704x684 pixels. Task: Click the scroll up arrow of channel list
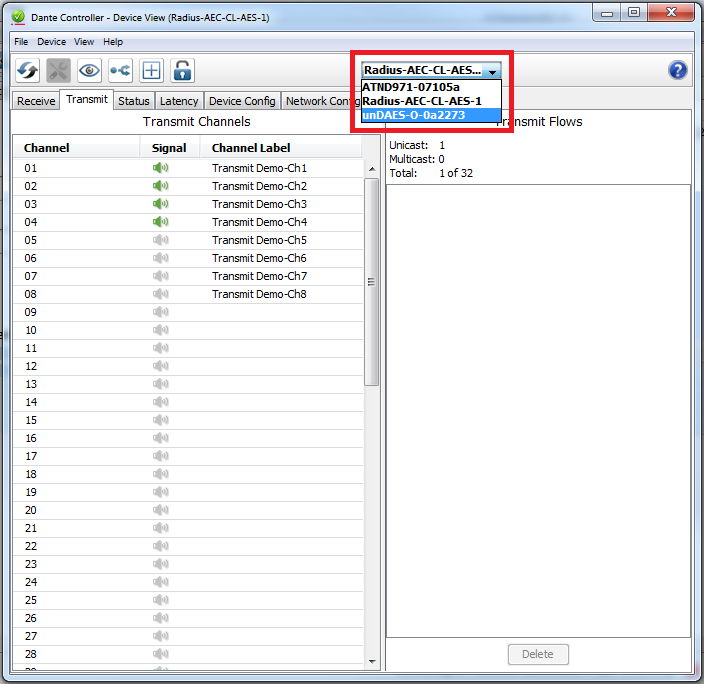[372, 169]
